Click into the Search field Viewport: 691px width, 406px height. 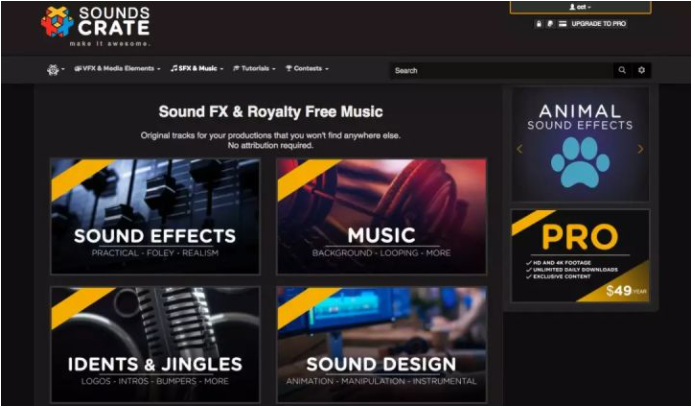501,70
